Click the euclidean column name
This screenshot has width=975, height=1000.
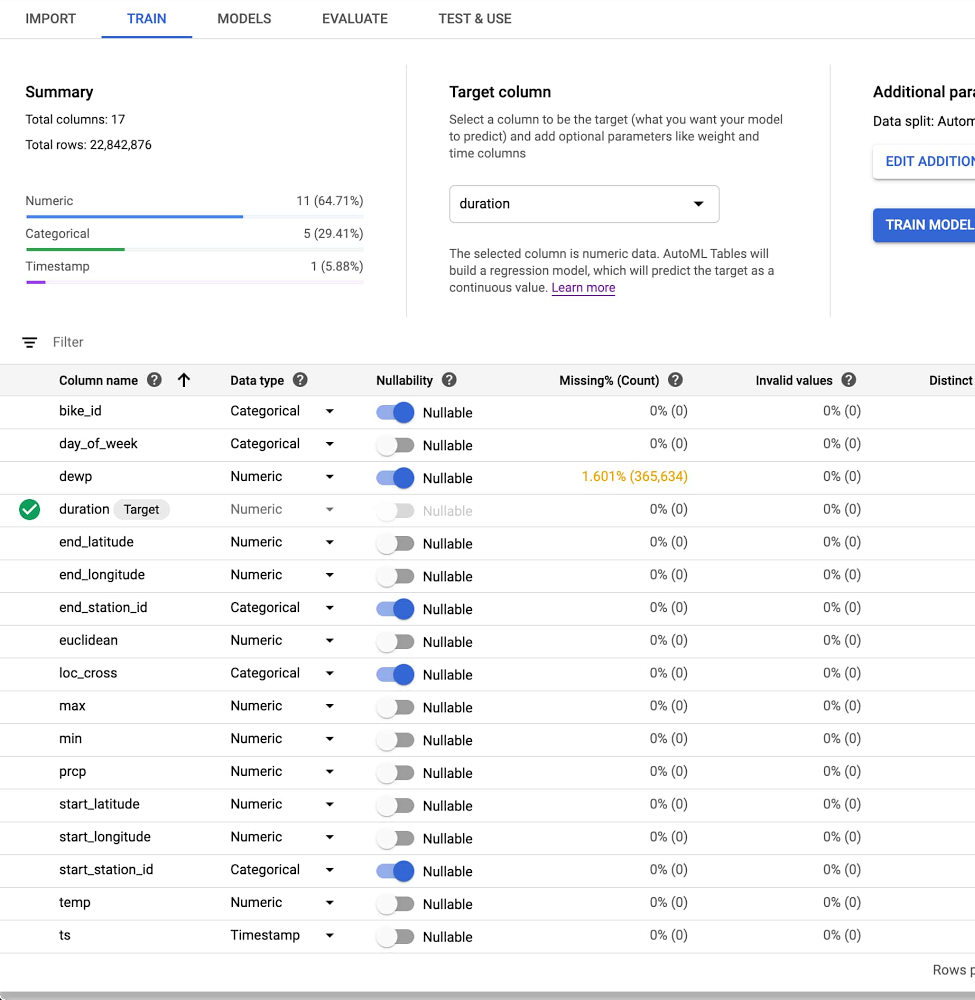[89, 640]
